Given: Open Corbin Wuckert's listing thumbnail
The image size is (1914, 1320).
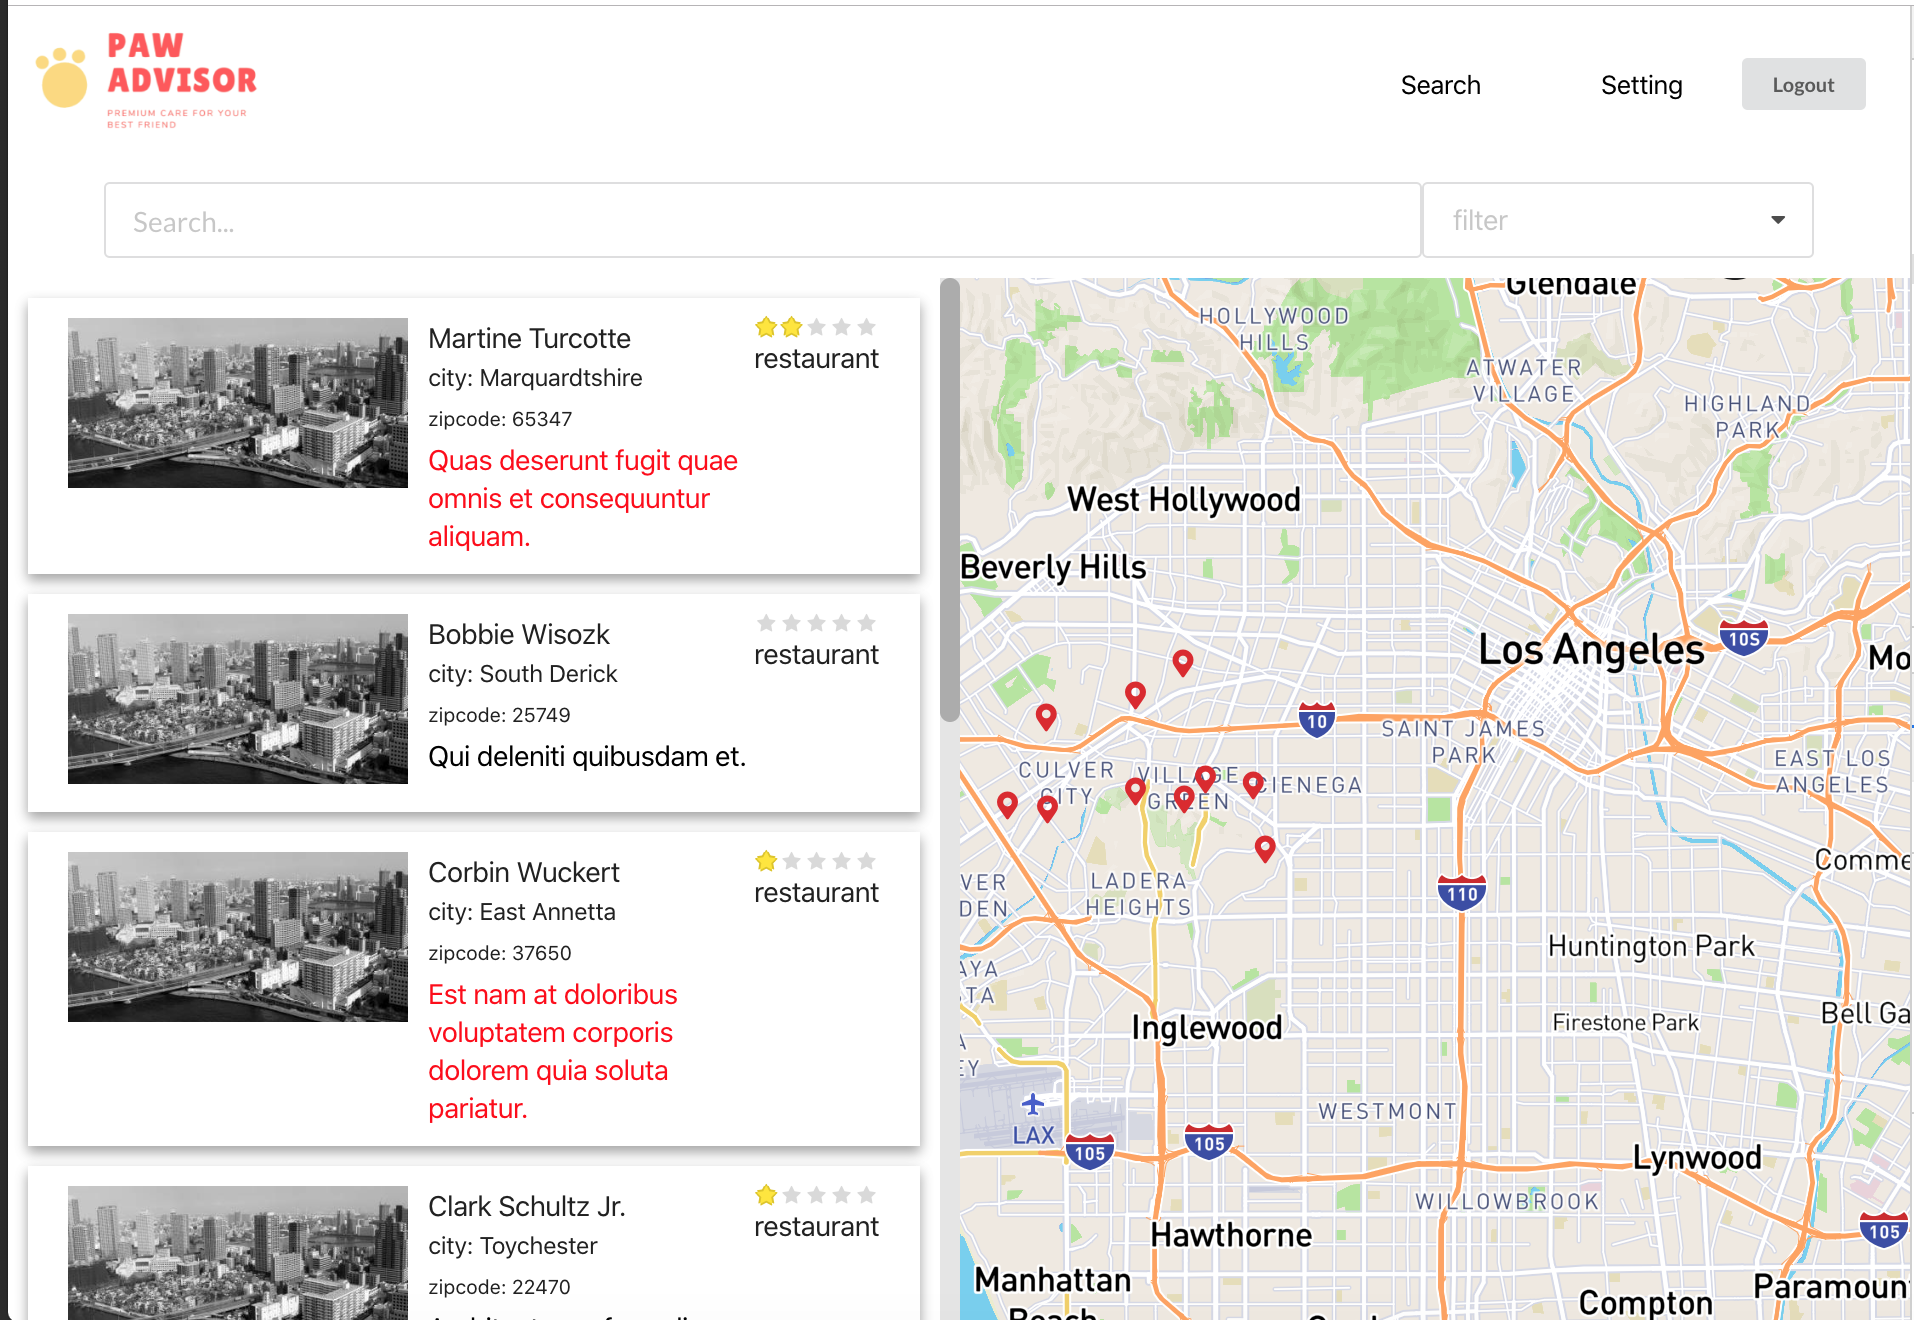Looking at the screenshot, I should (x=238, y=937).
